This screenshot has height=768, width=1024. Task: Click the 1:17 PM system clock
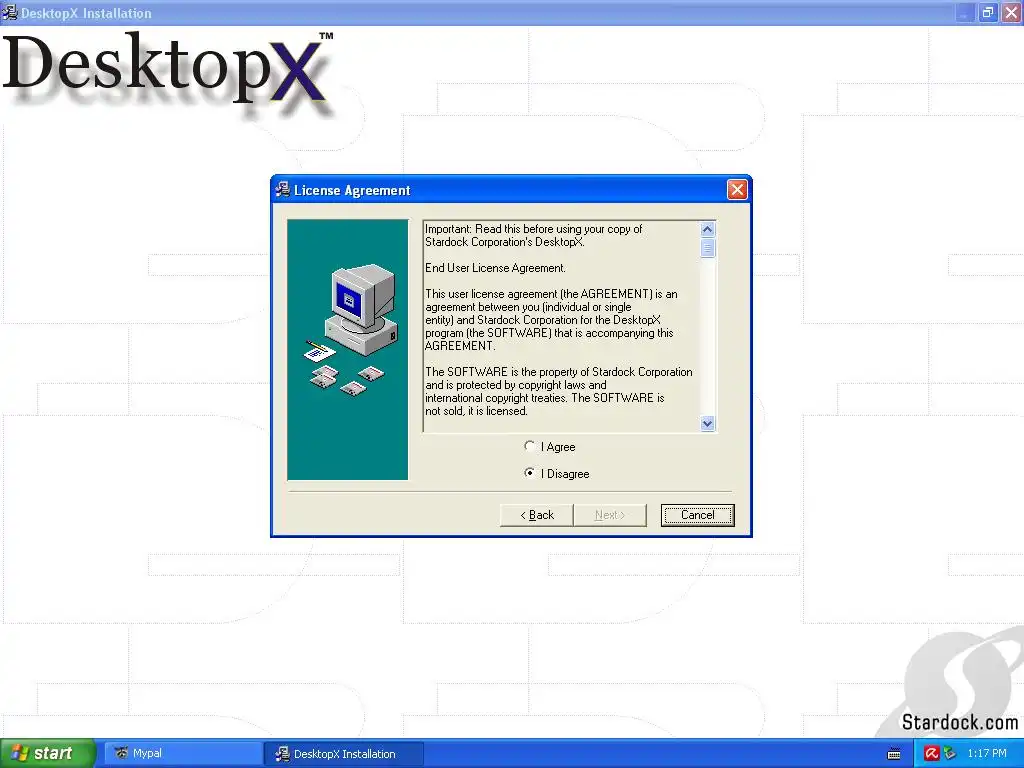point(987,754)
